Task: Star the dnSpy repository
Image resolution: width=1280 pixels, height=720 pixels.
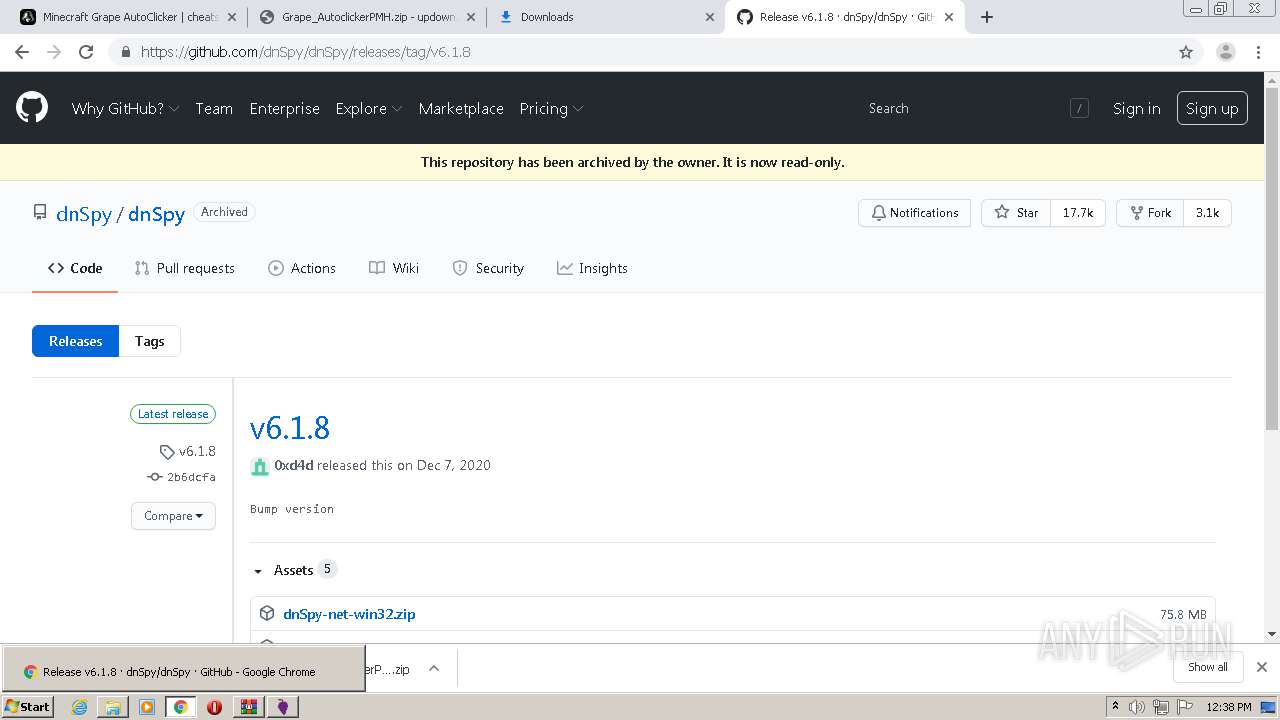Action: tap(1016, 213)
